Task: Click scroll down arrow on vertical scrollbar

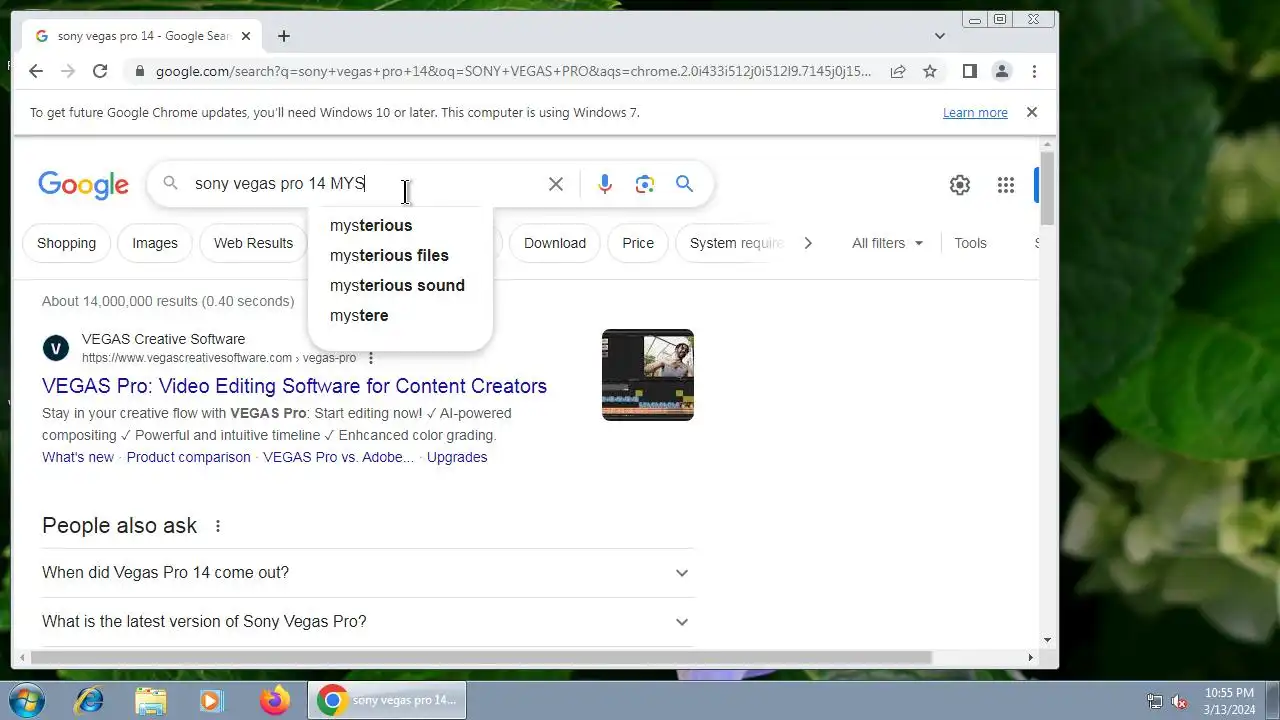Action: click(x=1047, y=640)
